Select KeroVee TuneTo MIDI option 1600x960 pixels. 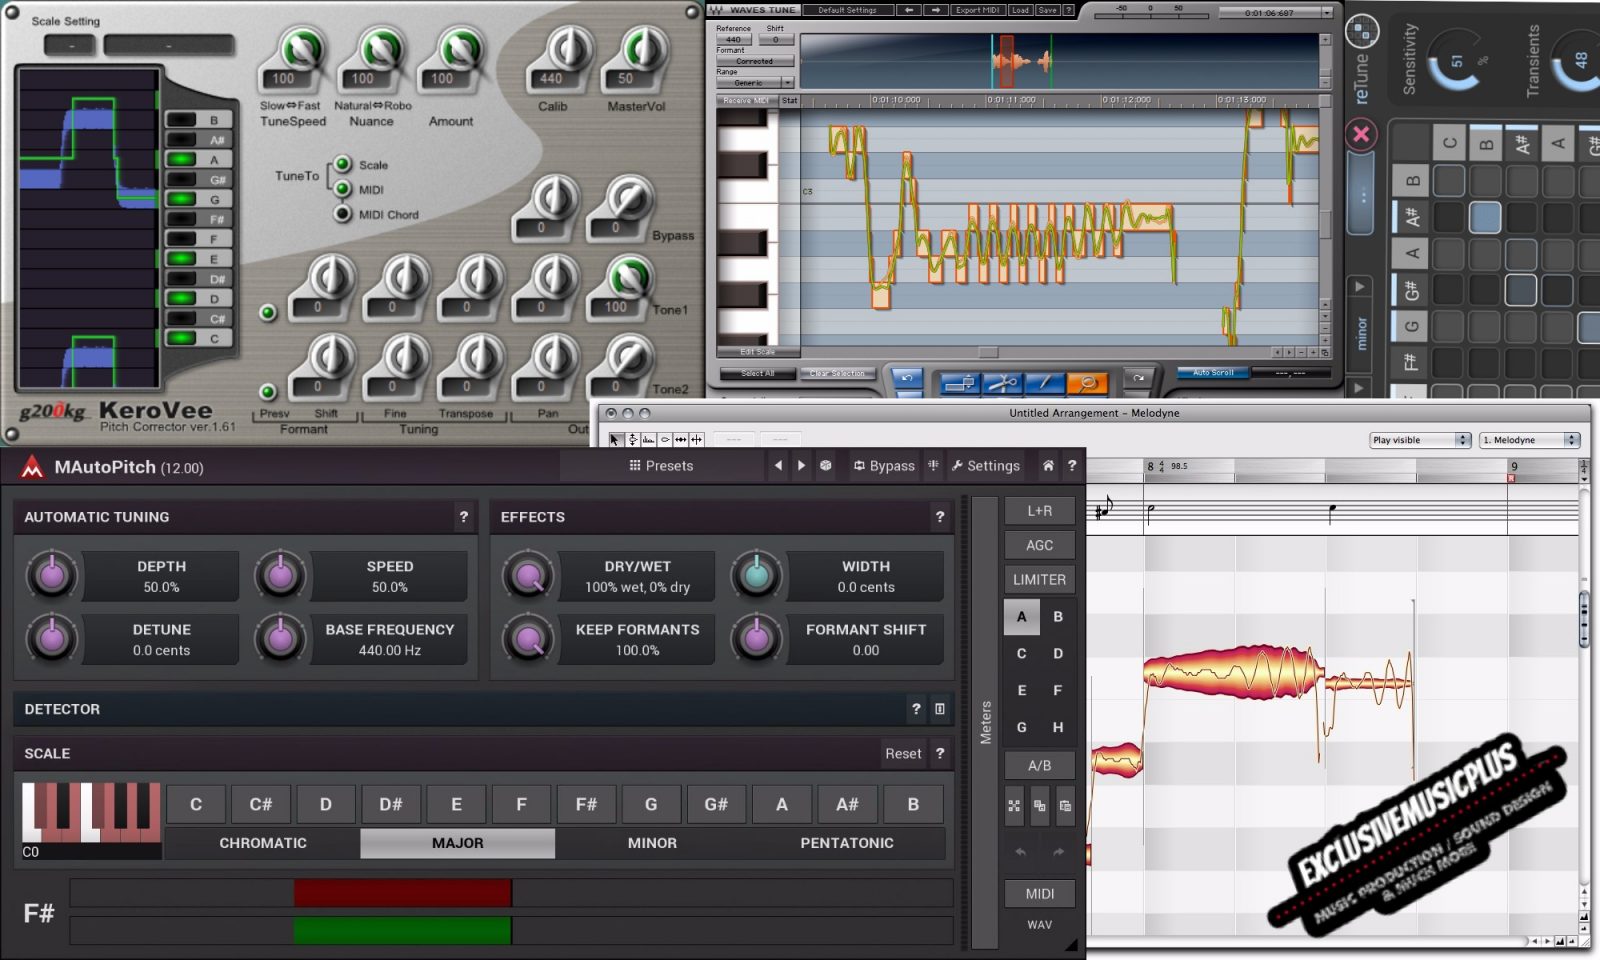342,189
